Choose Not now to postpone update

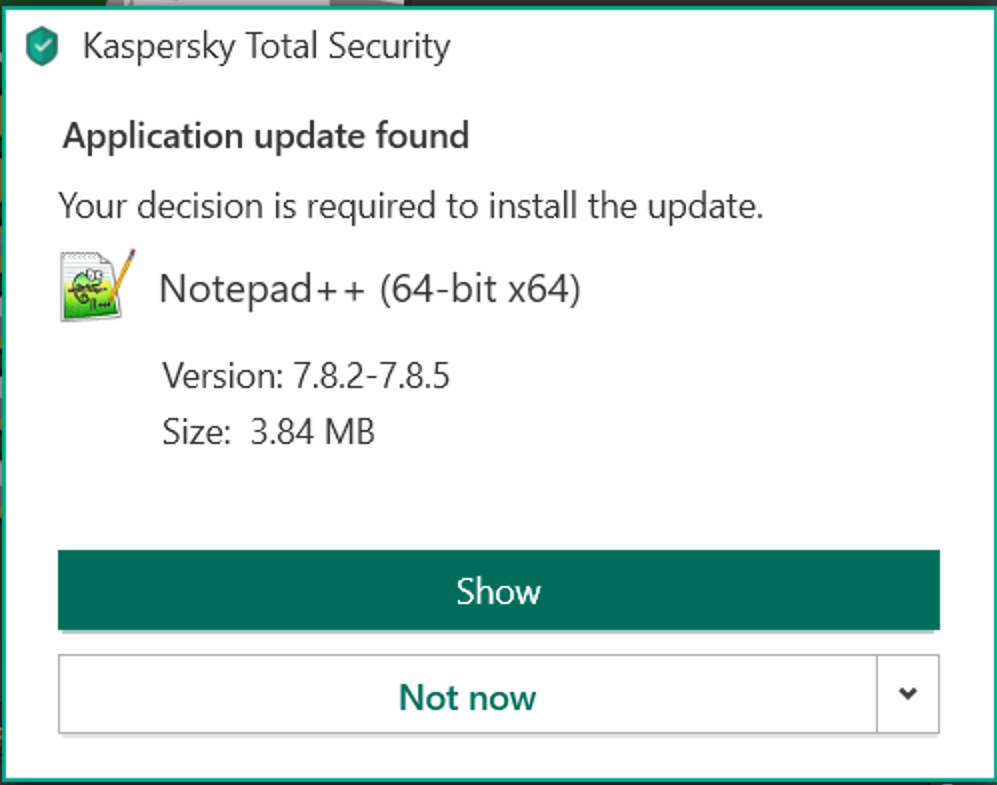point(467,696)
